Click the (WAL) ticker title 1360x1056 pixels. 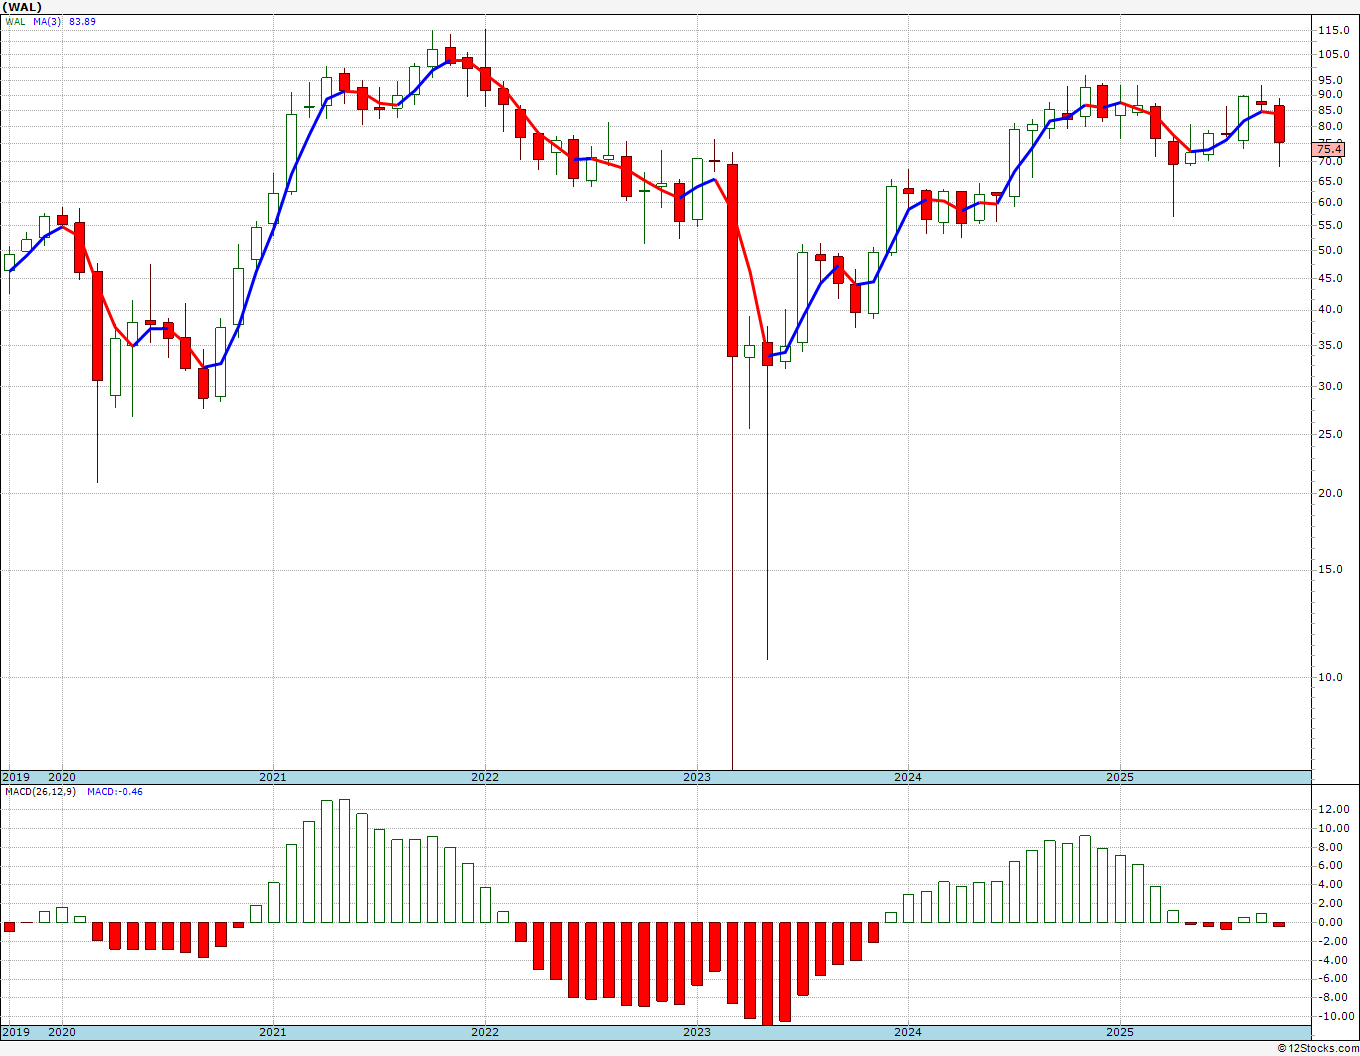click(22, 7)
